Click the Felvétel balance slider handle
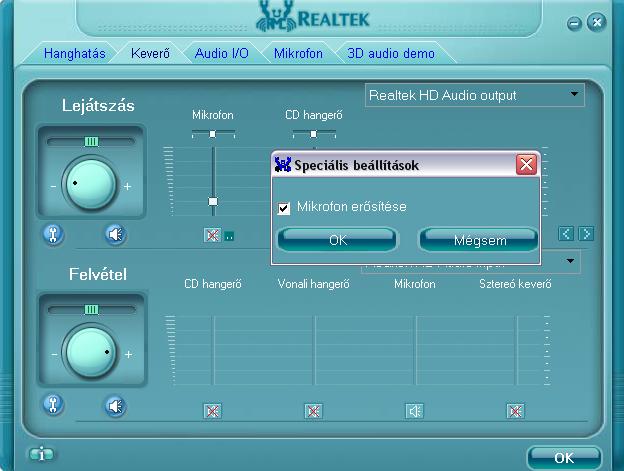The width and height of the screenshot is (624, 471). click(91, 309)
